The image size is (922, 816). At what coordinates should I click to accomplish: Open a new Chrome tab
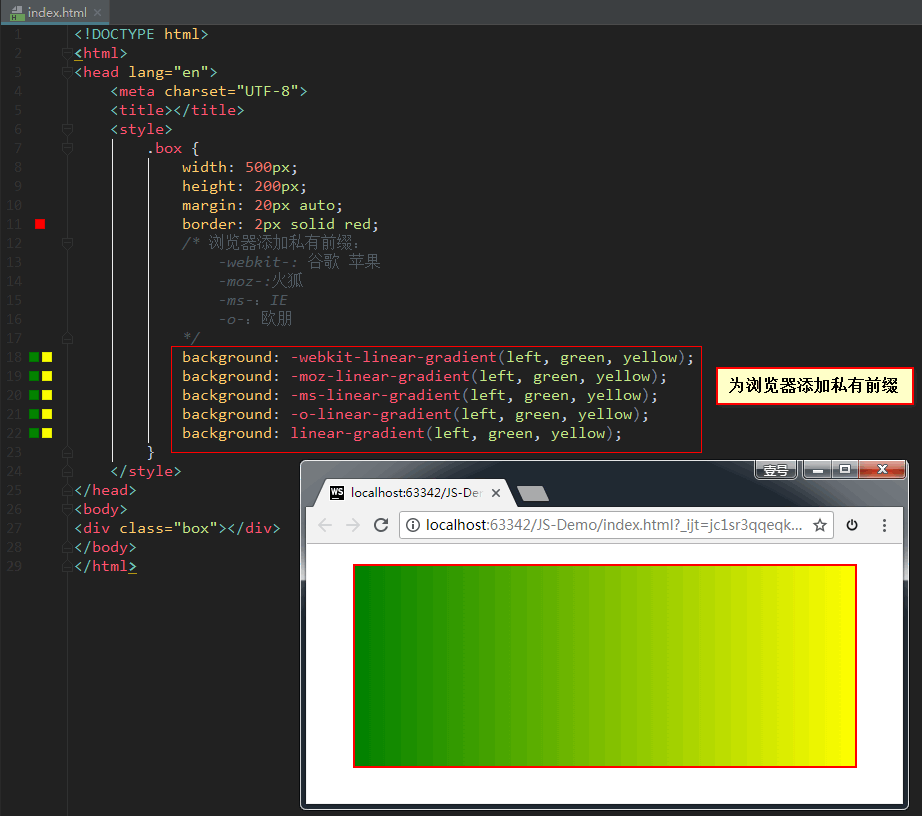[534, 493]
